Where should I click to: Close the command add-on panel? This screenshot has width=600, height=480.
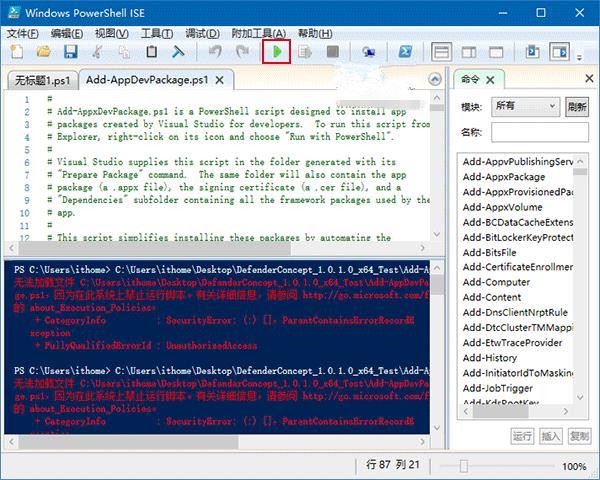coord(590,79)
